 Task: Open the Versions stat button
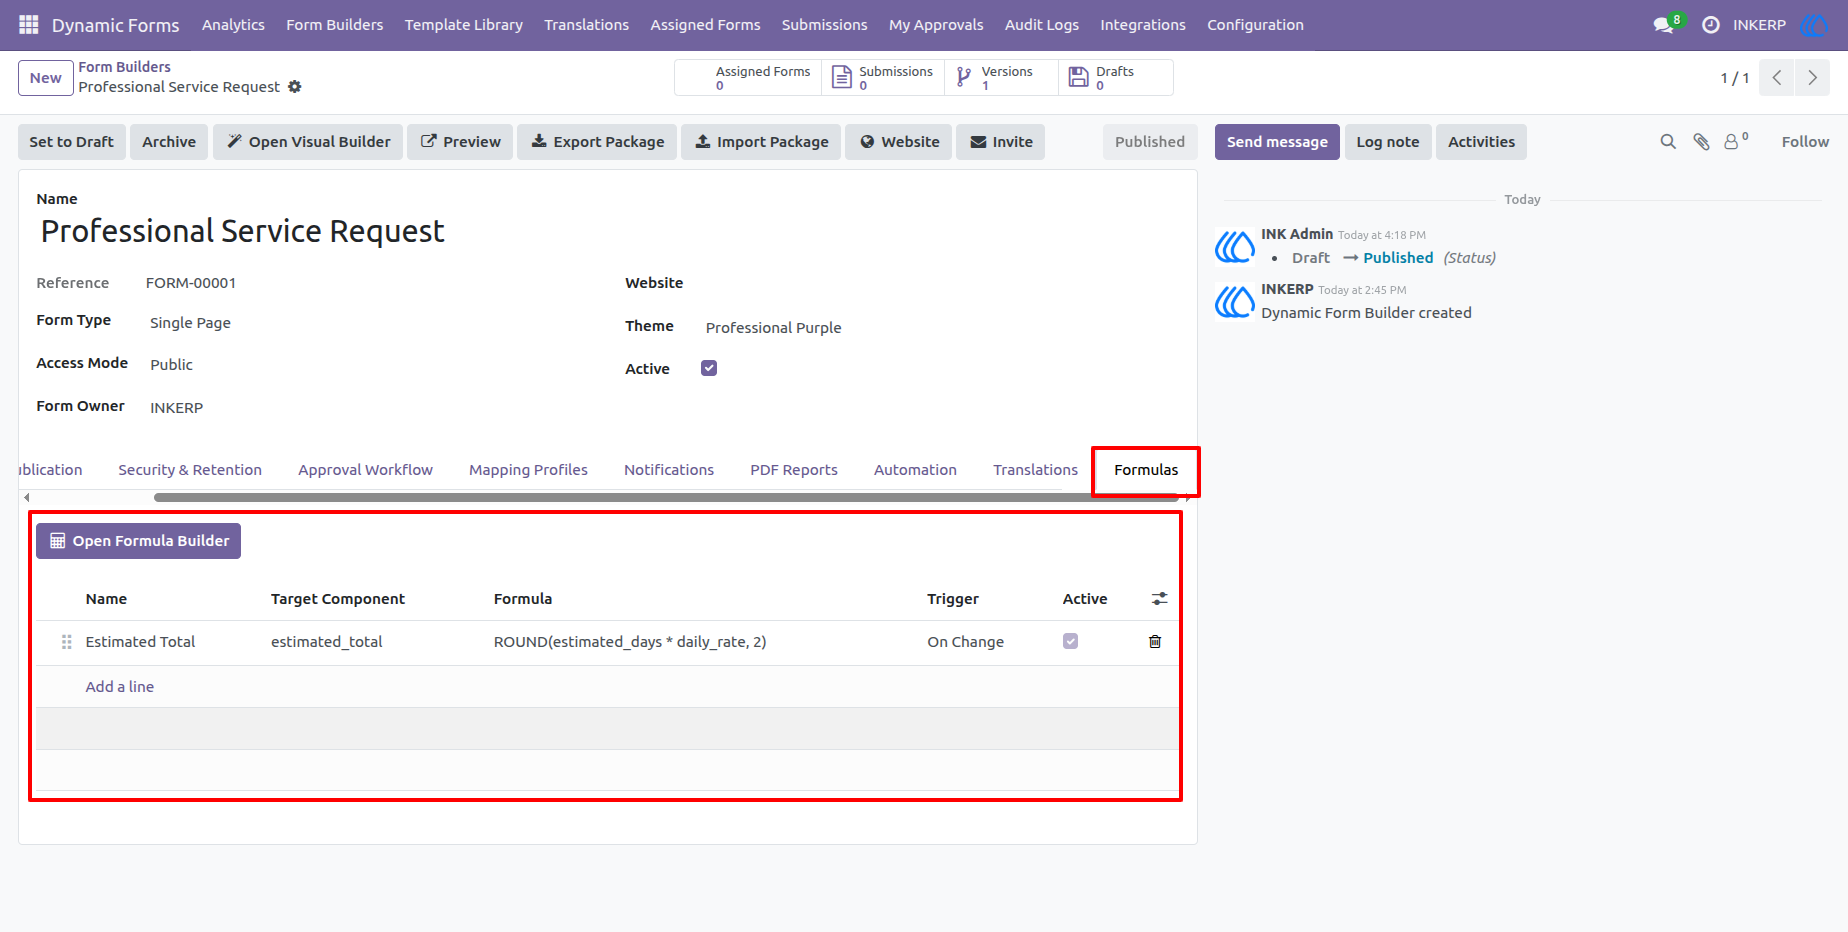point(1001,77)
